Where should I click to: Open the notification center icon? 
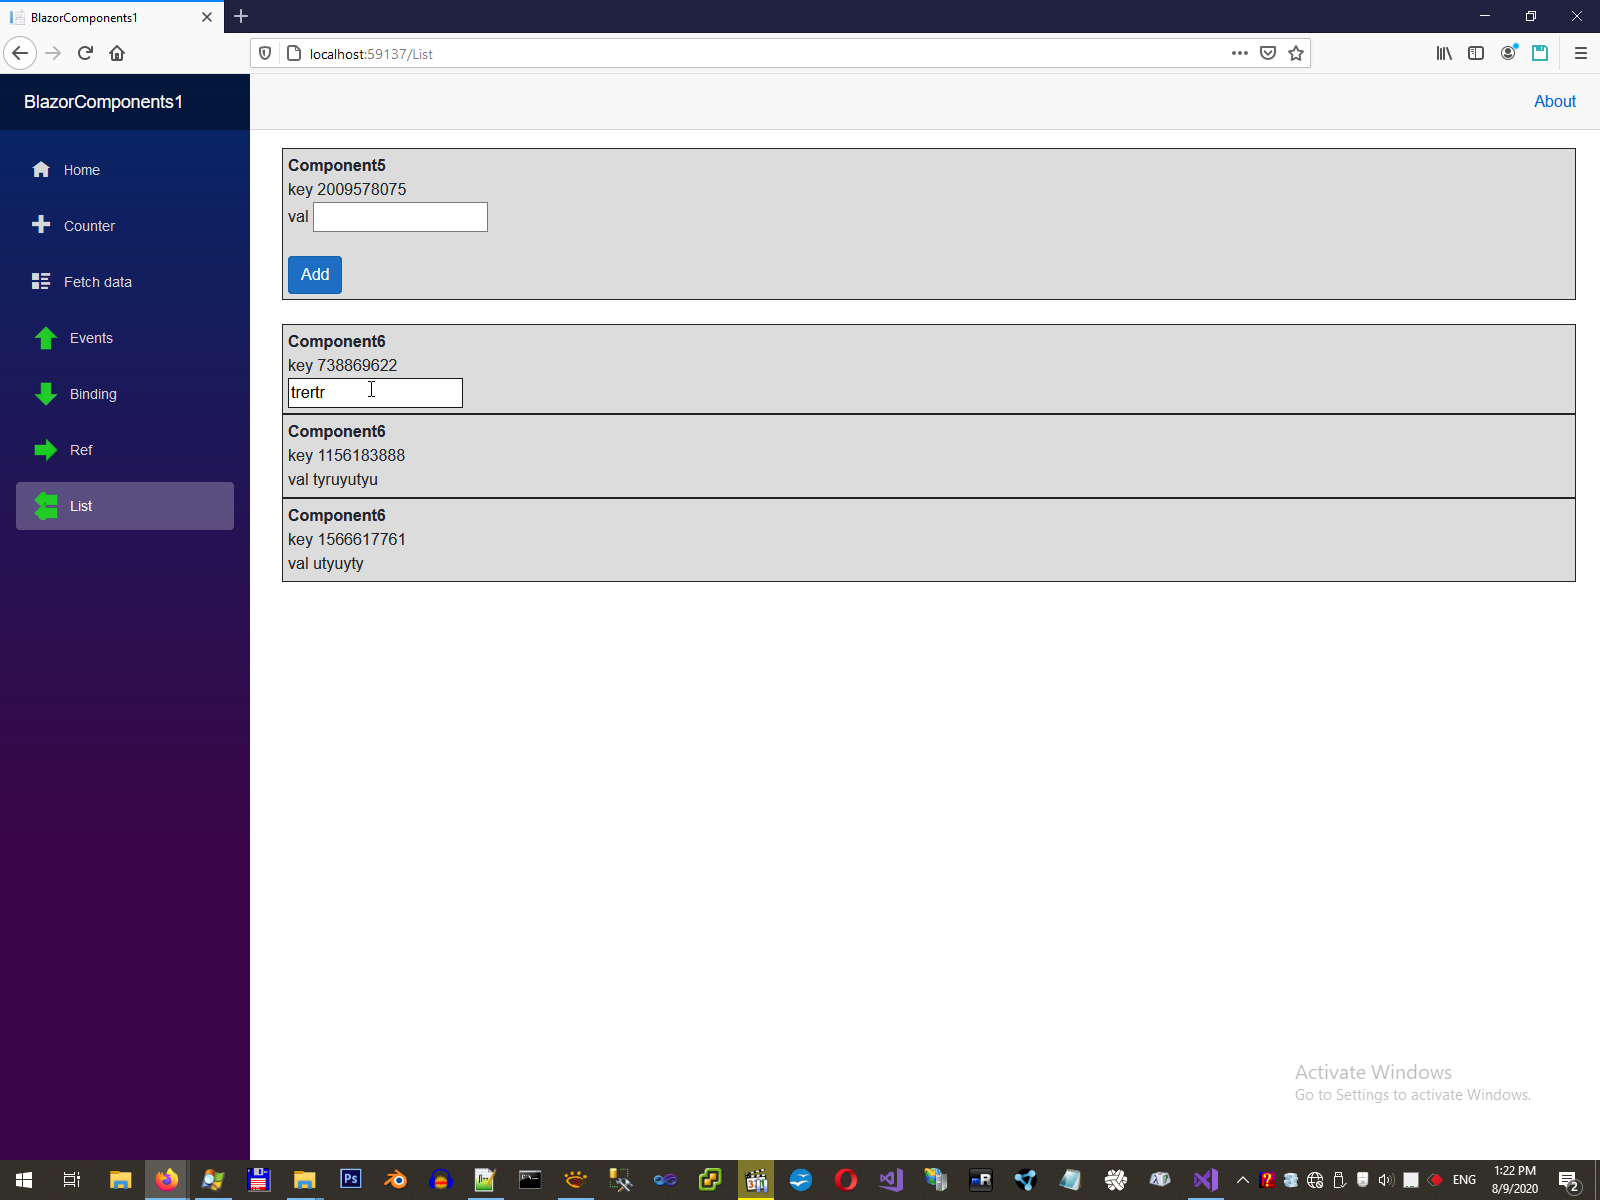click(x=1569, y=1180)
